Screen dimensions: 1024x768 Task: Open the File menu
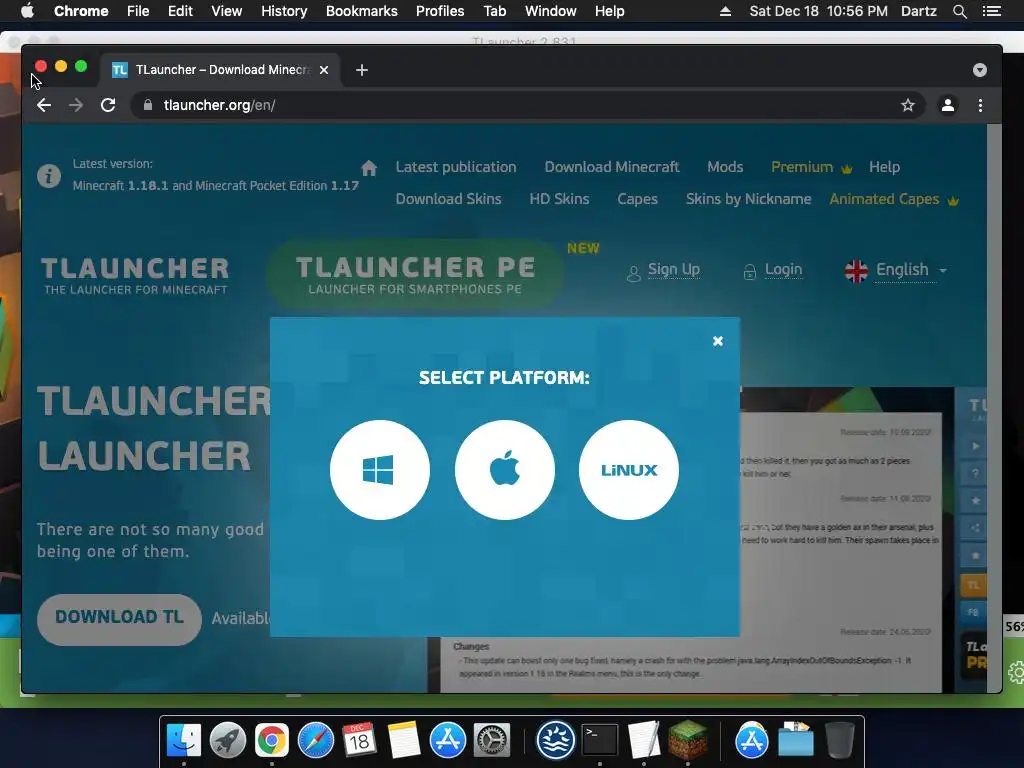pyautogui.click(x=138, y=11)
